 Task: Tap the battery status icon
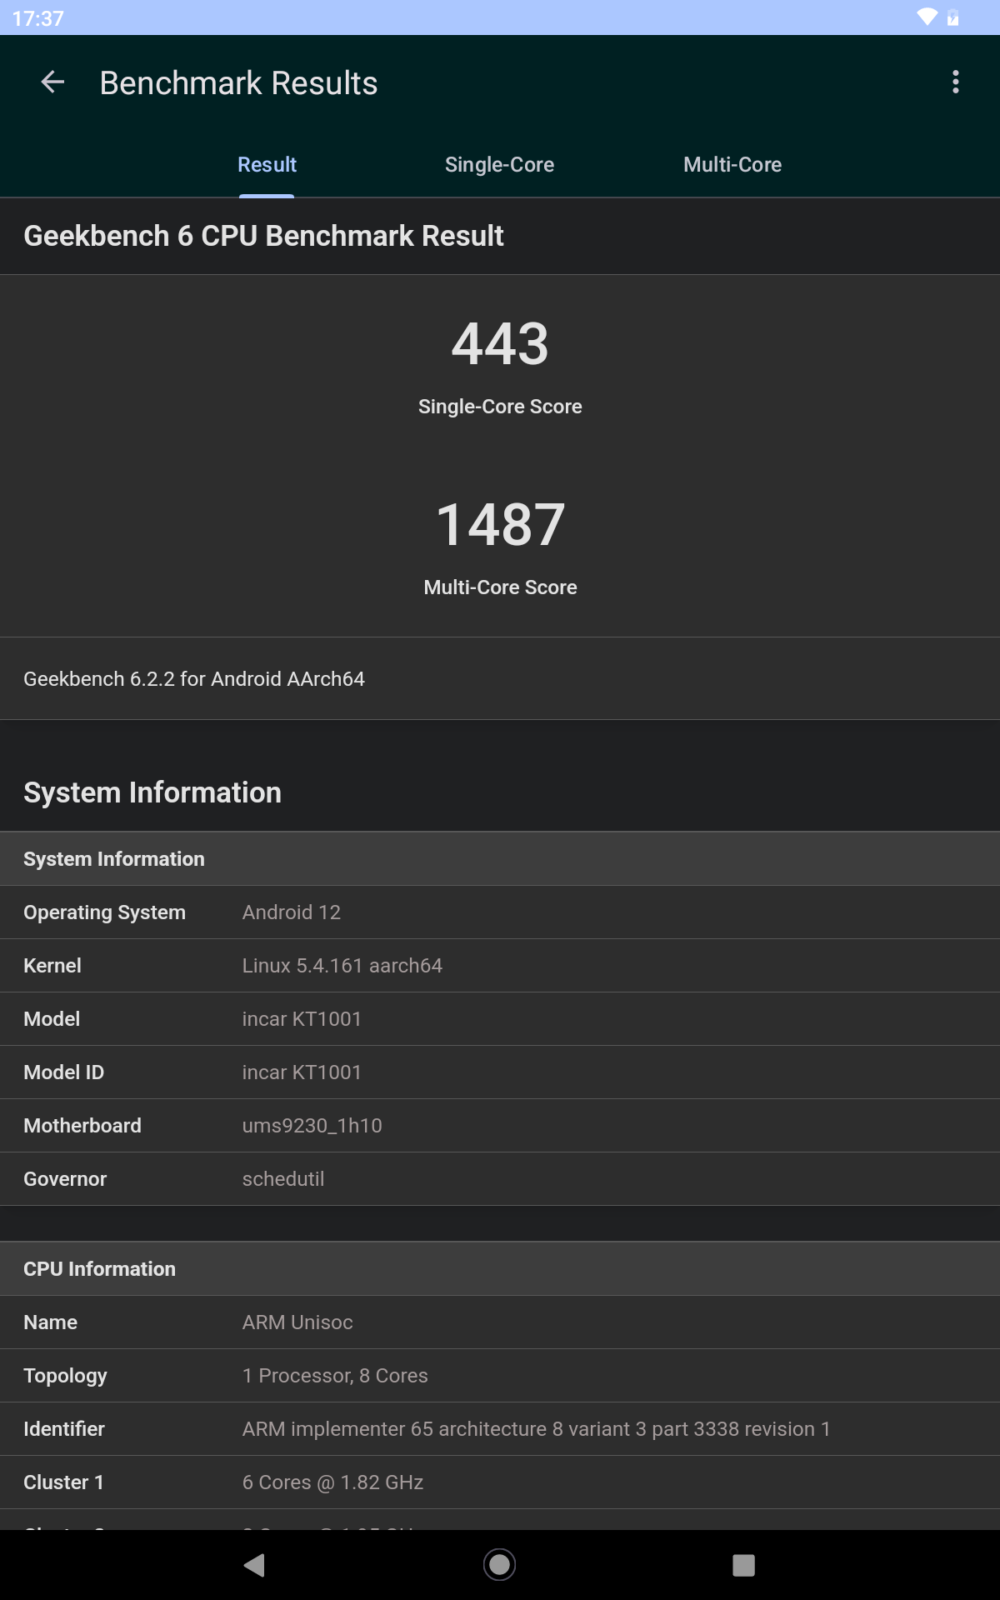click(x=953, y=17)
